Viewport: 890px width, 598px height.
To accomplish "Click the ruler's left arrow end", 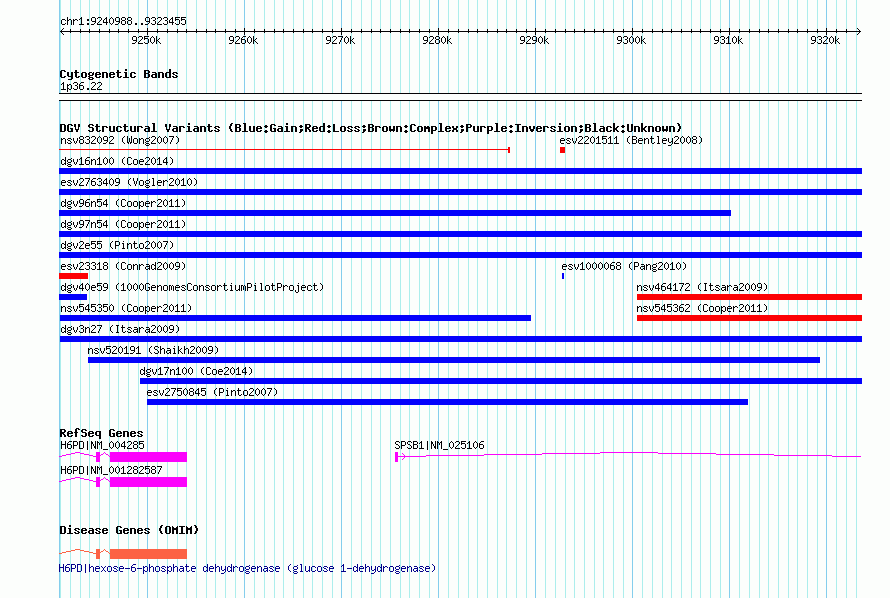I will [x=62, y=31].
